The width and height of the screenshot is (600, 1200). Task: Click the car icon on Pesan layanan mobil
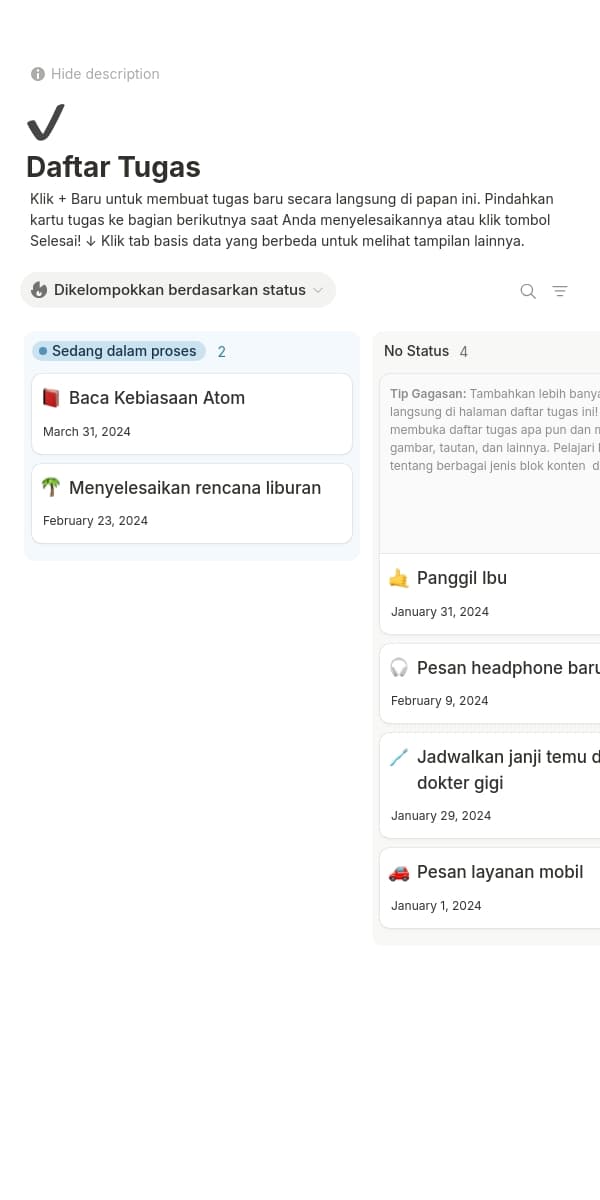coord(400,871)
